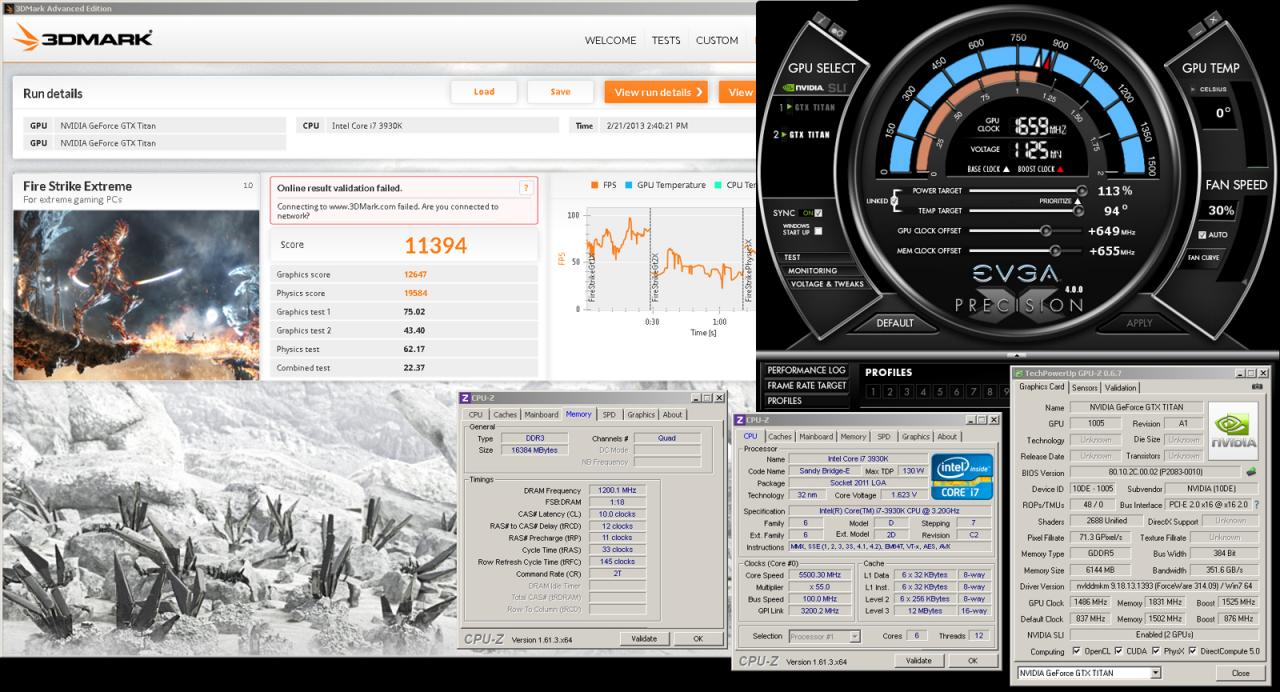Adjust the GPU CLOCK OFFSET slider knob
1280x692 pixels.
pyautogui.click(x=1046, y=231)
